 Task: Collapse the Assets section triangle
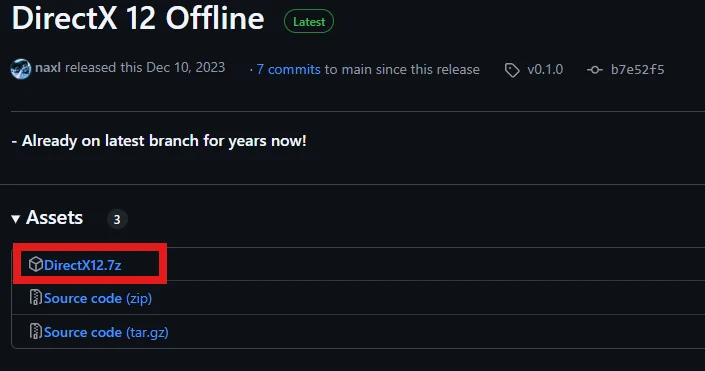16,219
